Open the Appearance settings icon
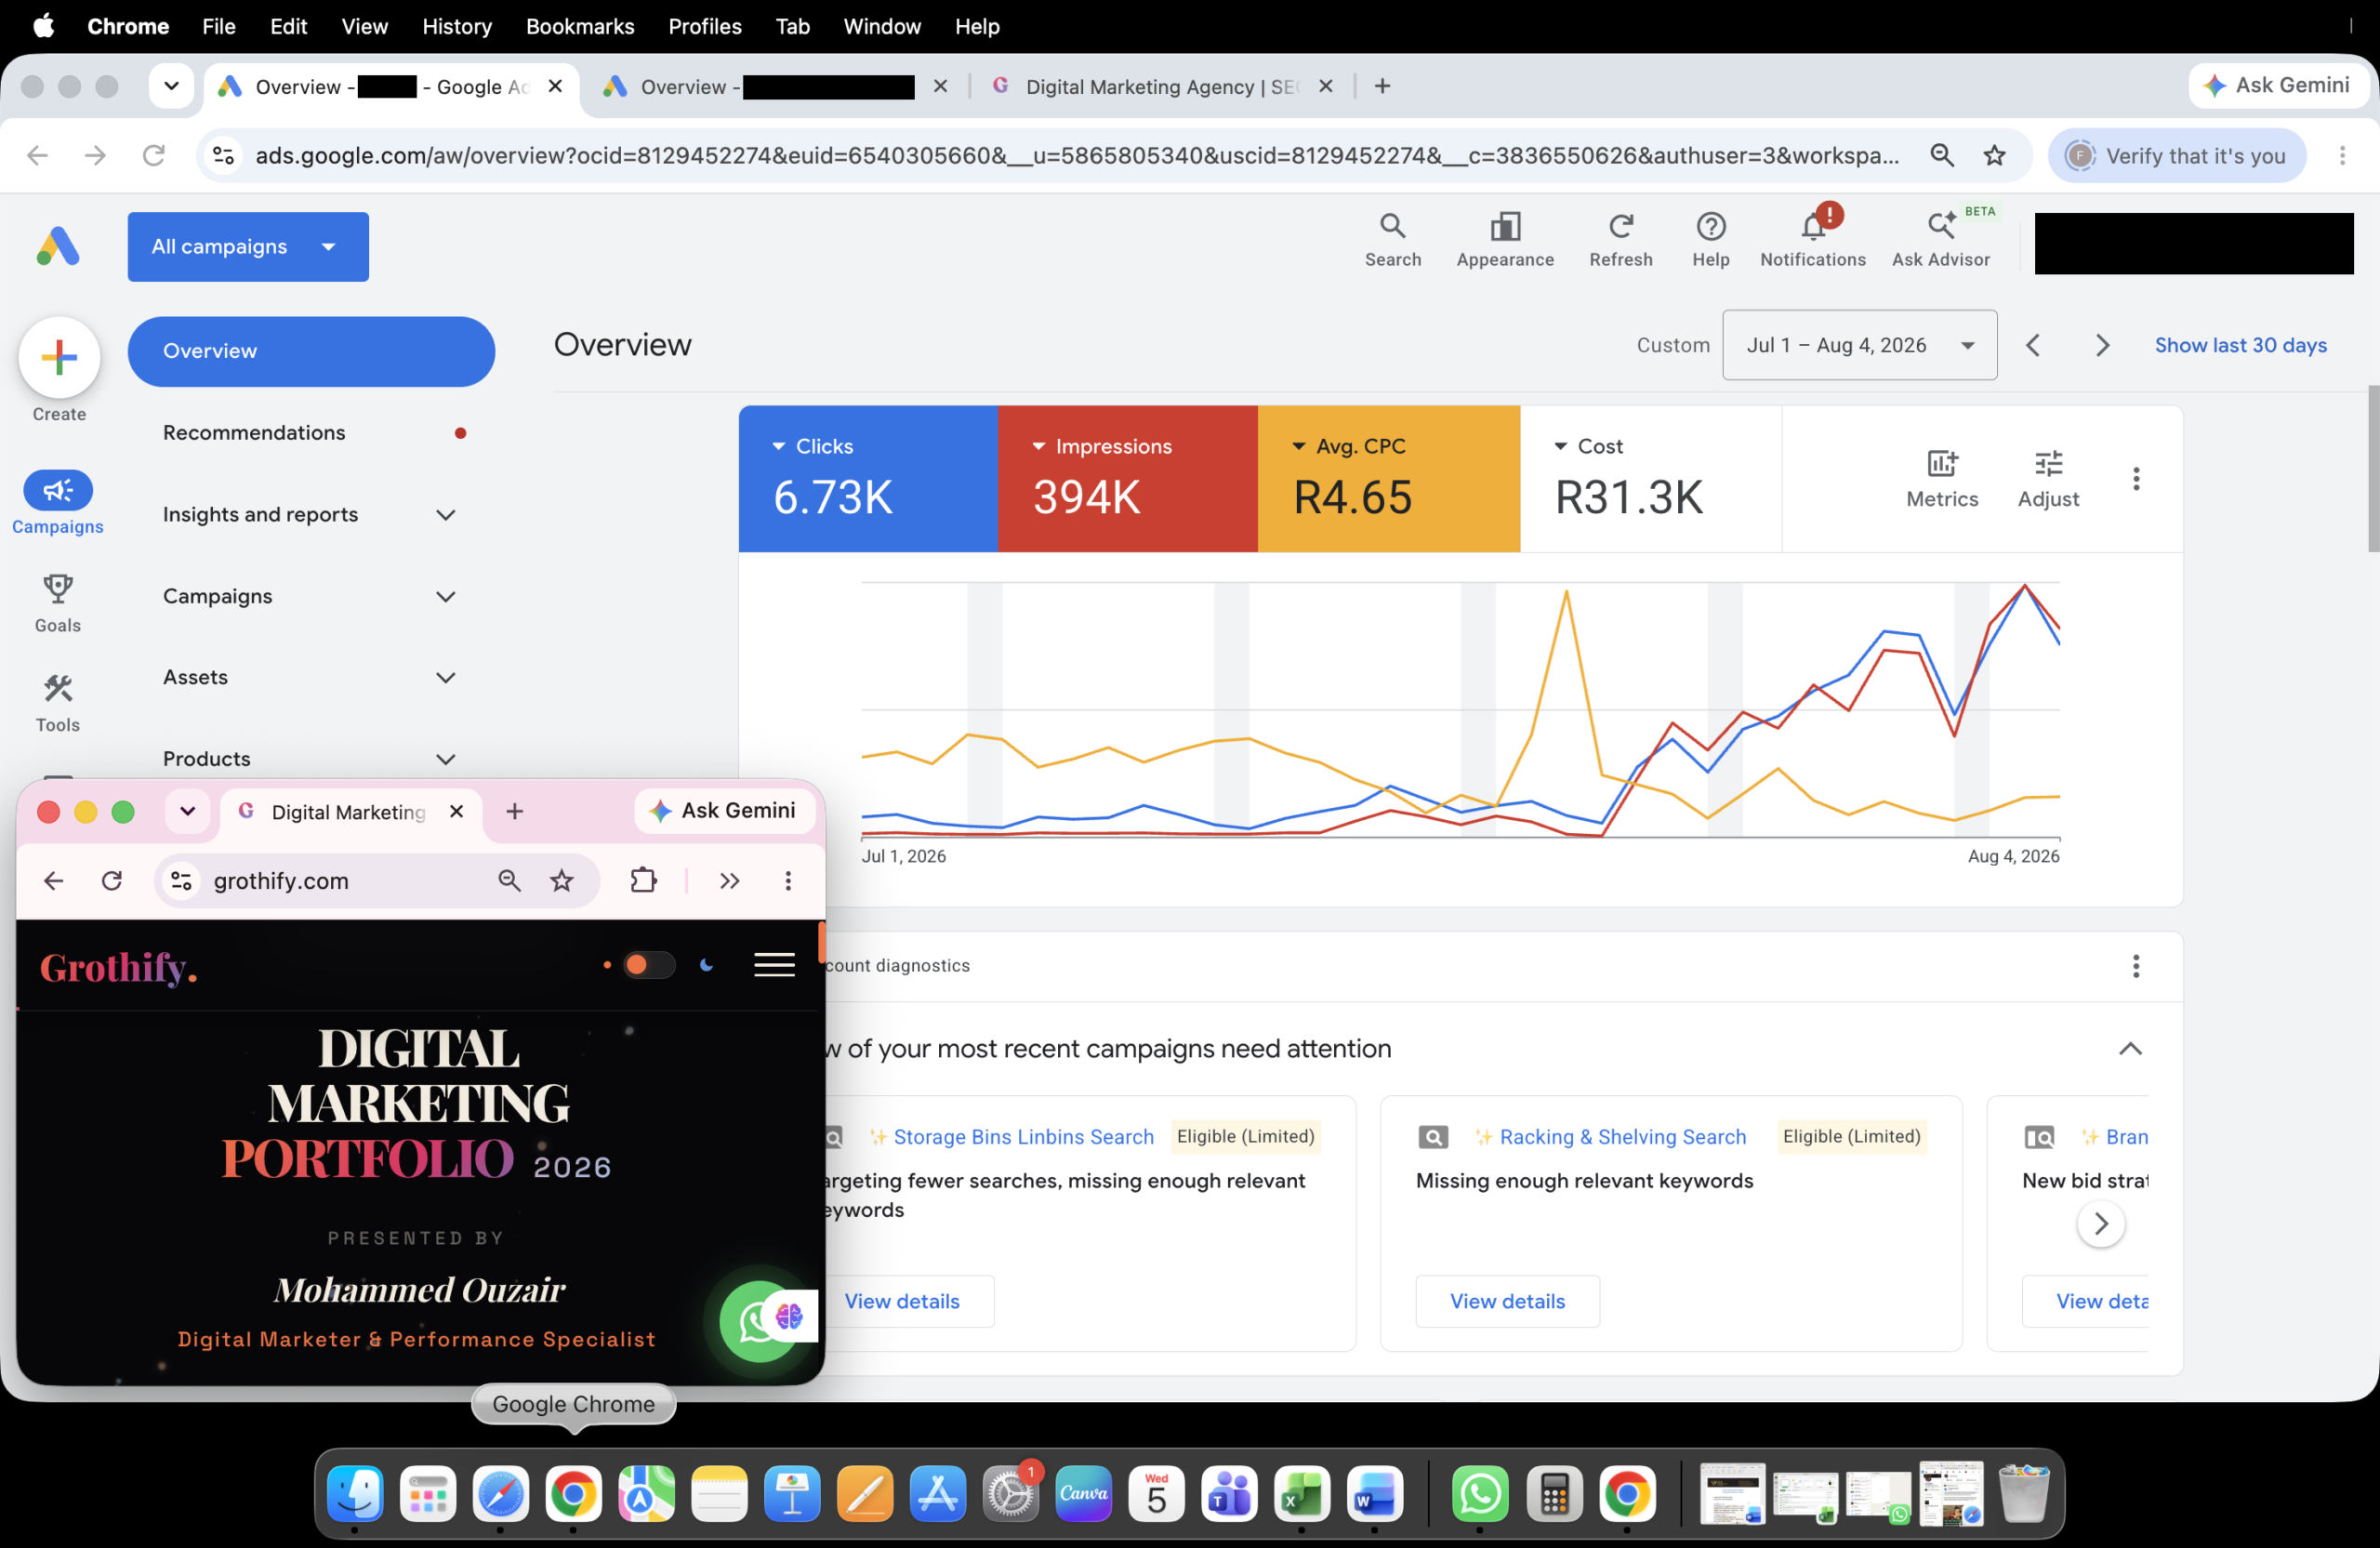Screen dimensions: 2380x1548 pos(1504,240)
